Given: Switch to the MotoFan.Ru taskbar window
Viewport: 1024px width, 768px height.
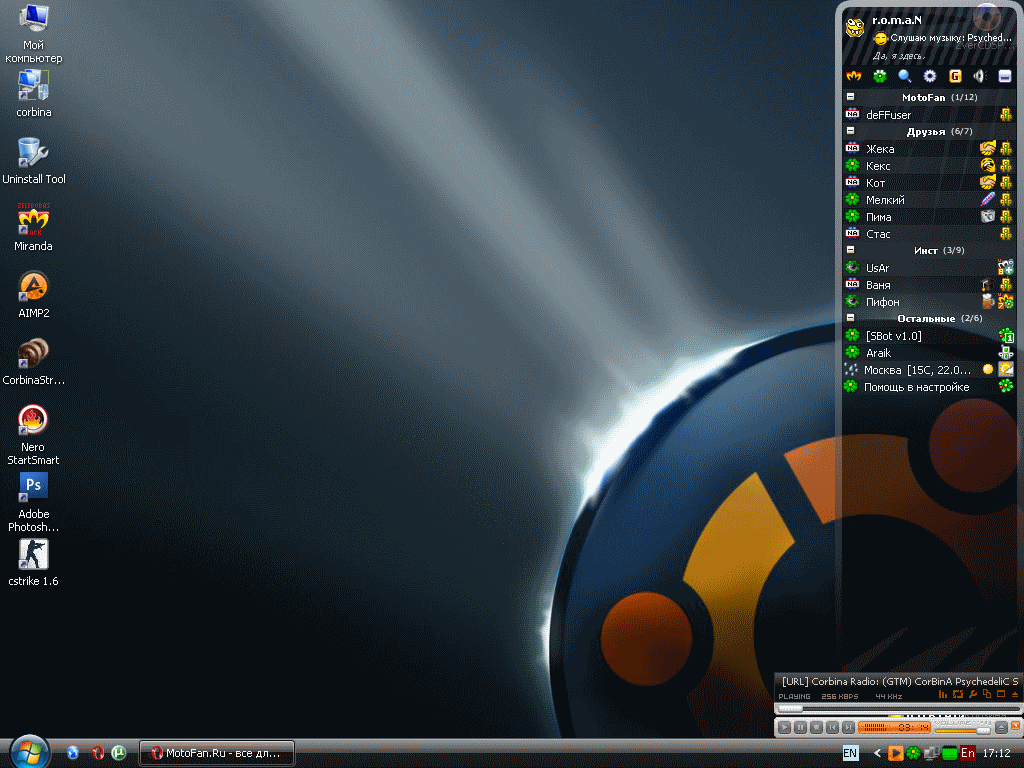Looking at the screenshot, I should (x=217, y=753).
